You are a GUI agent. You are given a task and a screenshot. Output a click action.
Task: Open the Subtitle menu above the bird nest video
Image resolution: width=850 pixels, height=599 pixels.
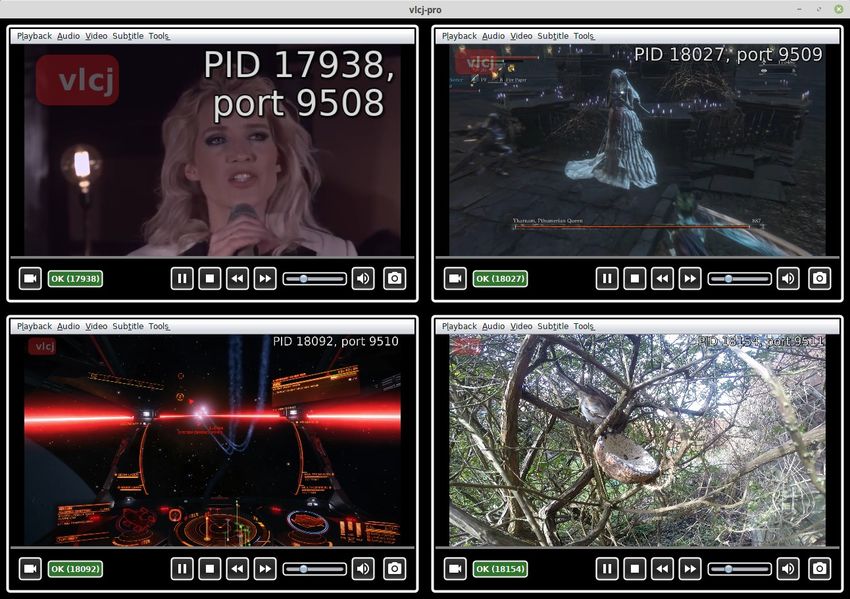(x=553, y=326)
